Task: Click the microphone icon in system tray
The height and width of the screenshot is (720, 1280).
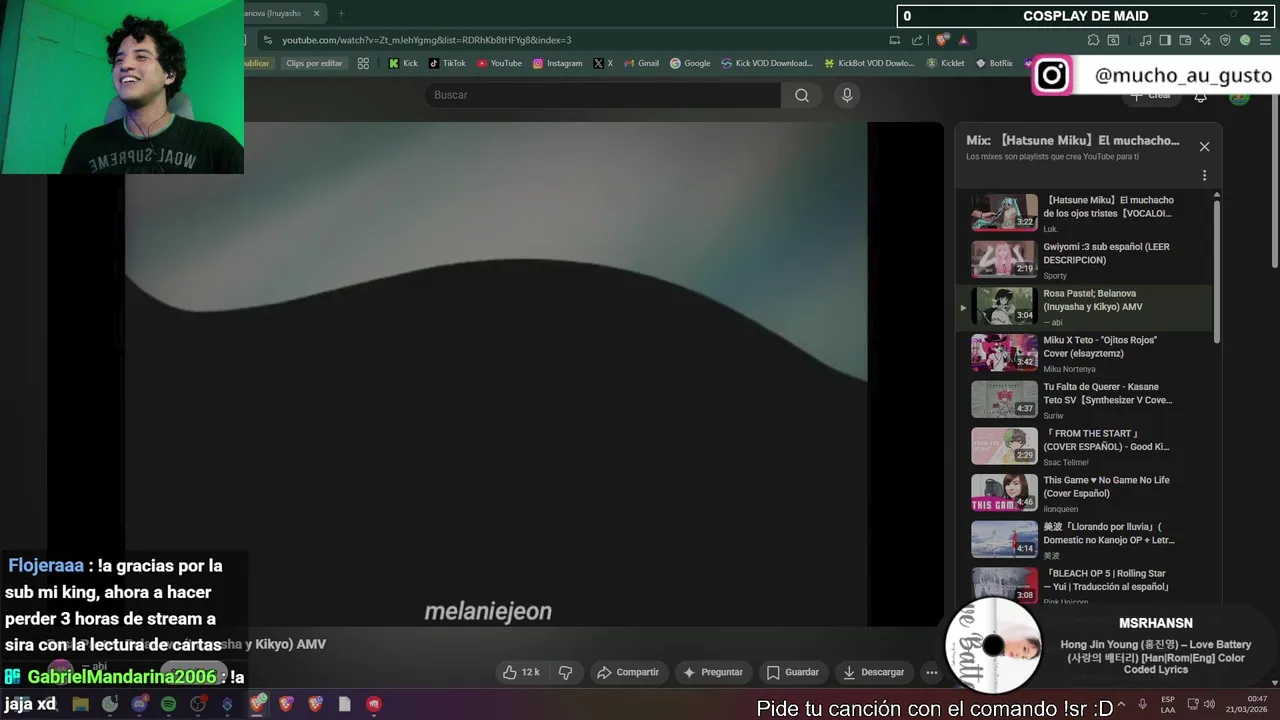Action: [1143, 704]
